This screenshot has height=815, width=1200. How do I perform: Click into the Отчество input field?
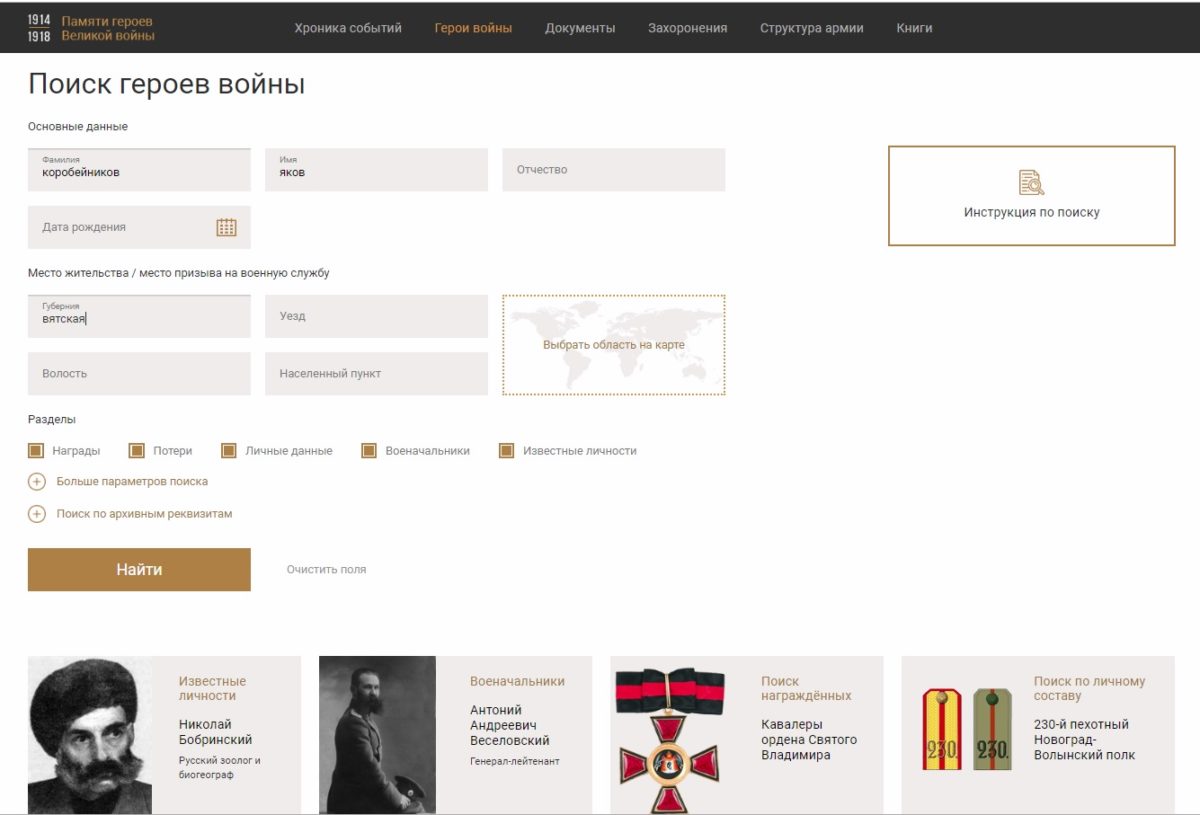613,170
